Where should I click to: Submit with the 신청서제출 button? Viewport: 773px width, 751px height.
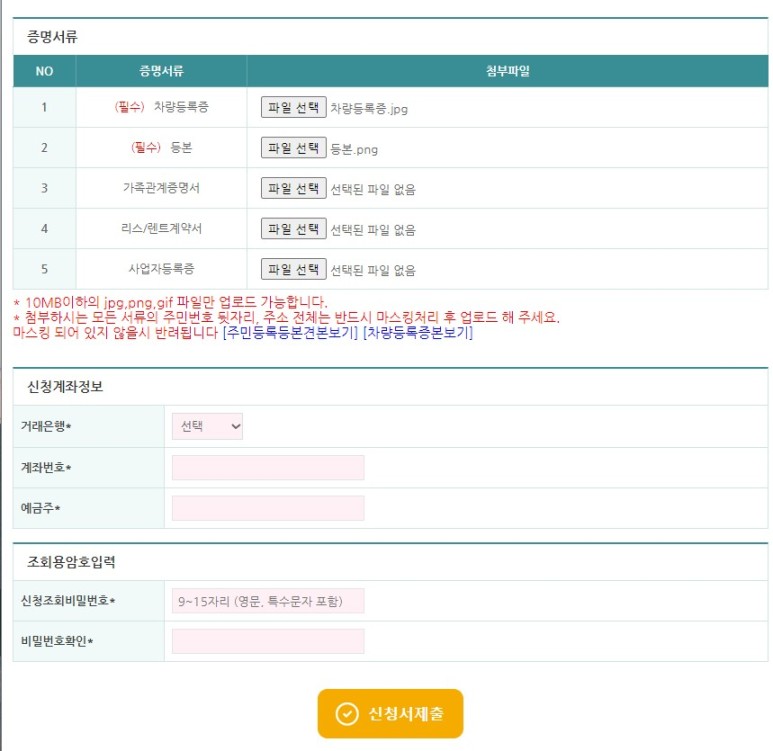[x=390, y=714]
